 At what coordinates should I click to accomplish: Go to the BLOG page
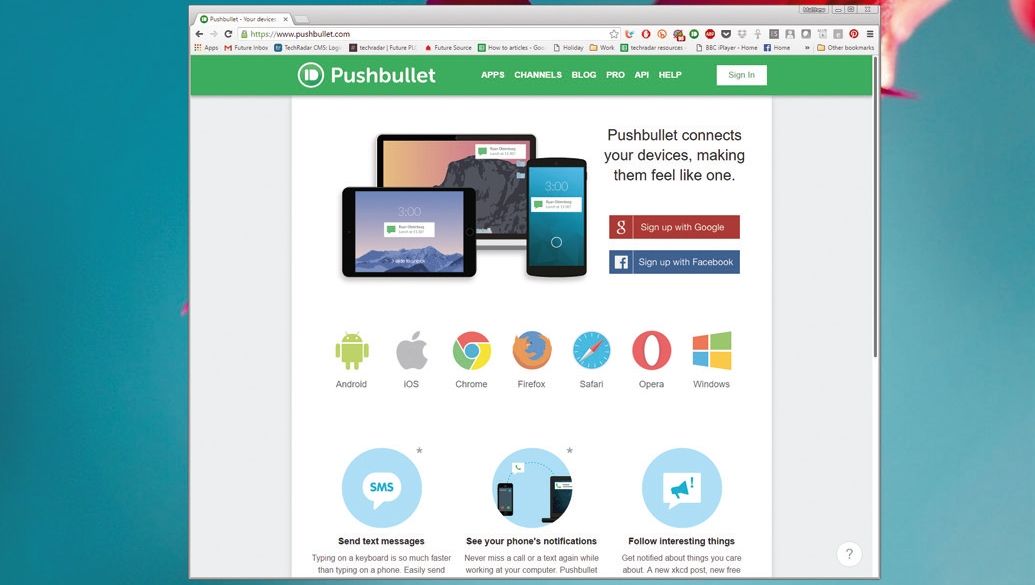click(584, 75)
